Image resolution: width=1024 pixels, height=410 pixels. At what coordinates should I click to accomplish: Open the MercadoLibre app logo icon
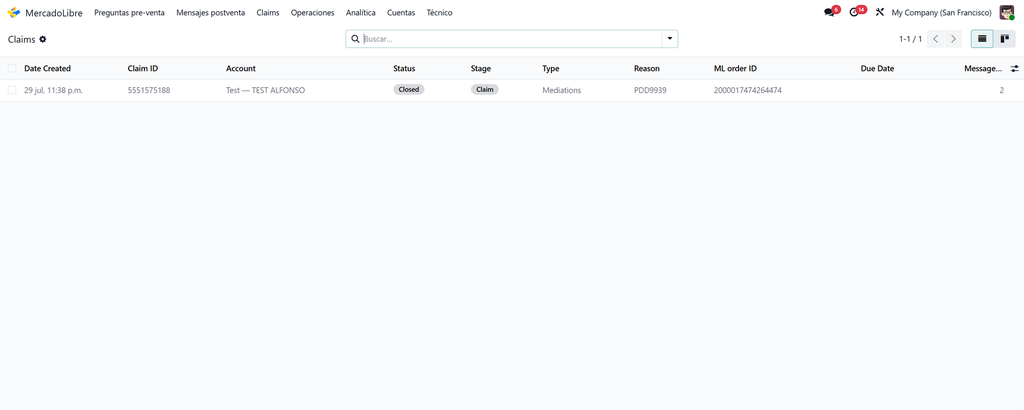click(14, 12)
